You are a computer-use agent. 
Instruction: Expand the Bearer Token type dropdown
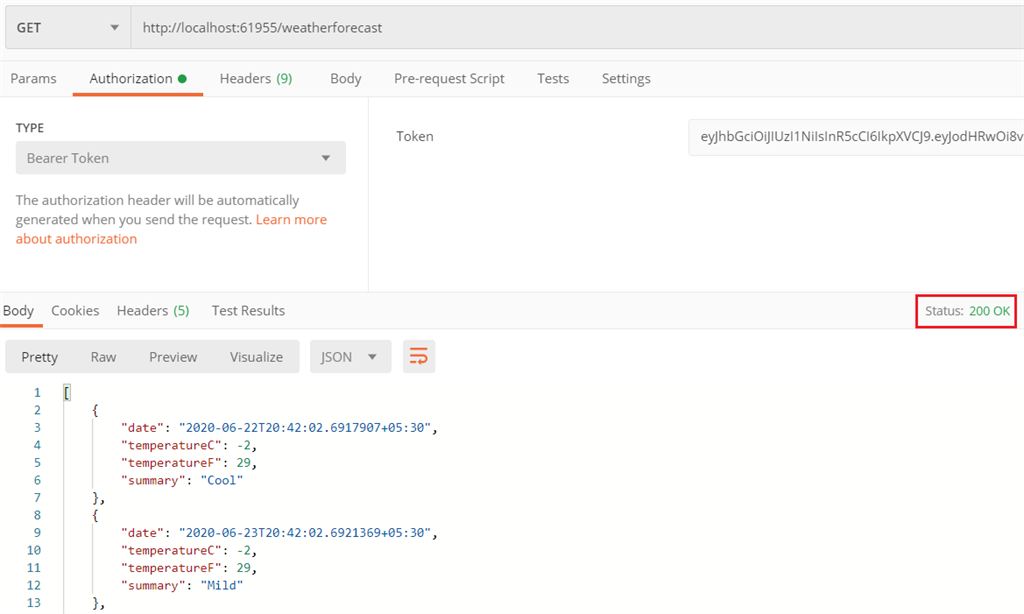tap(180, 158)
